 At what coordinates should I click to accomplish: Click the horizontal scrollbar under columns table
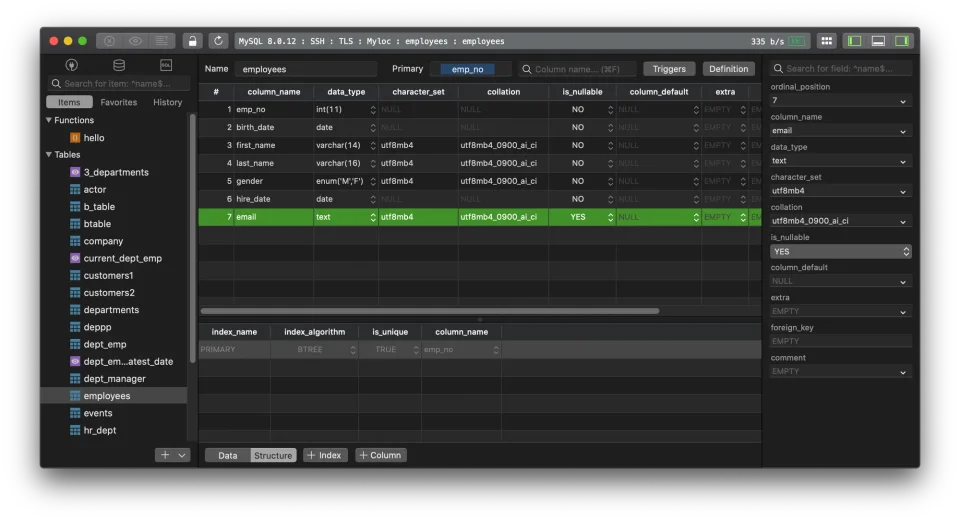tap(430, 311)
